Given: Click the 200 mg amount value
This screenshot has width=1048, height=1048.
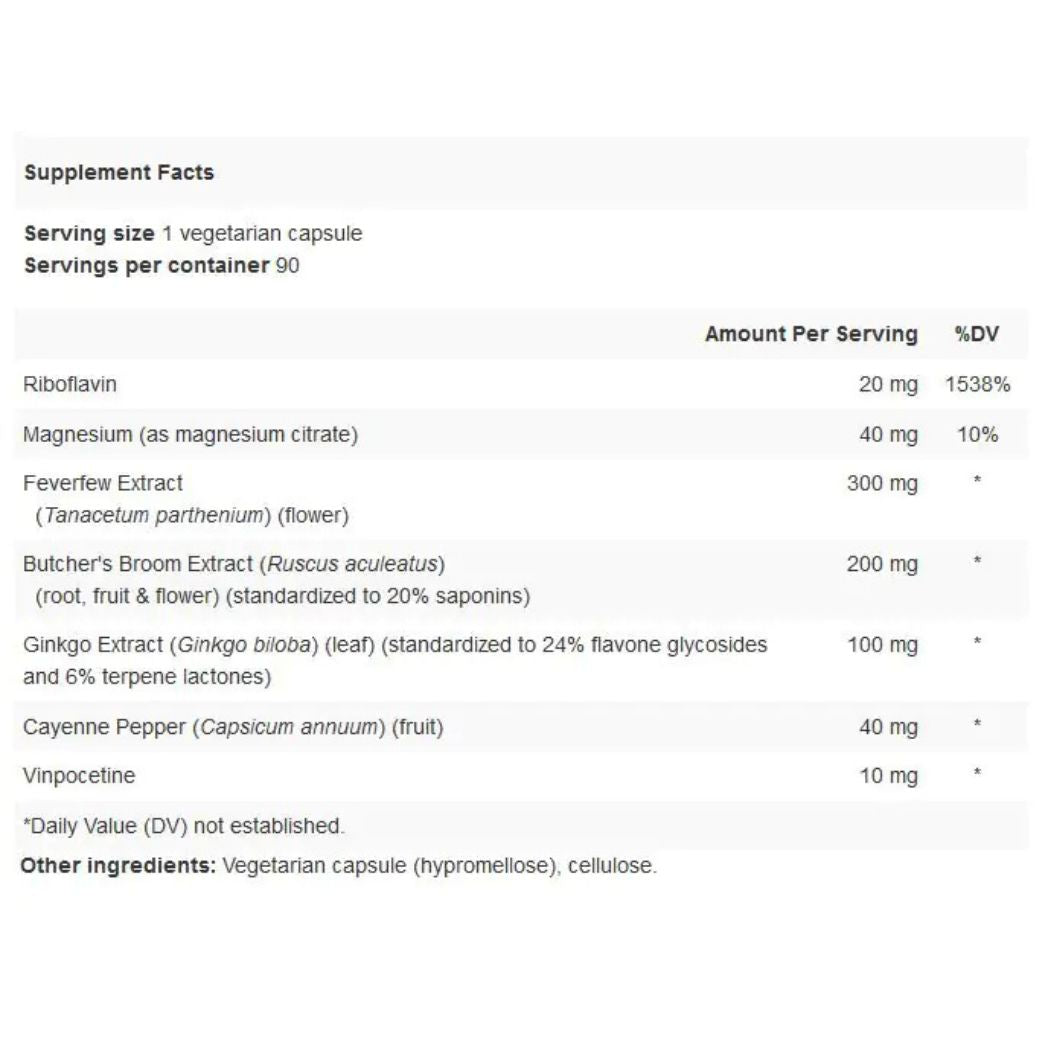Looking at the screenshot, I should pyautogui.click(x=882, y=565).
